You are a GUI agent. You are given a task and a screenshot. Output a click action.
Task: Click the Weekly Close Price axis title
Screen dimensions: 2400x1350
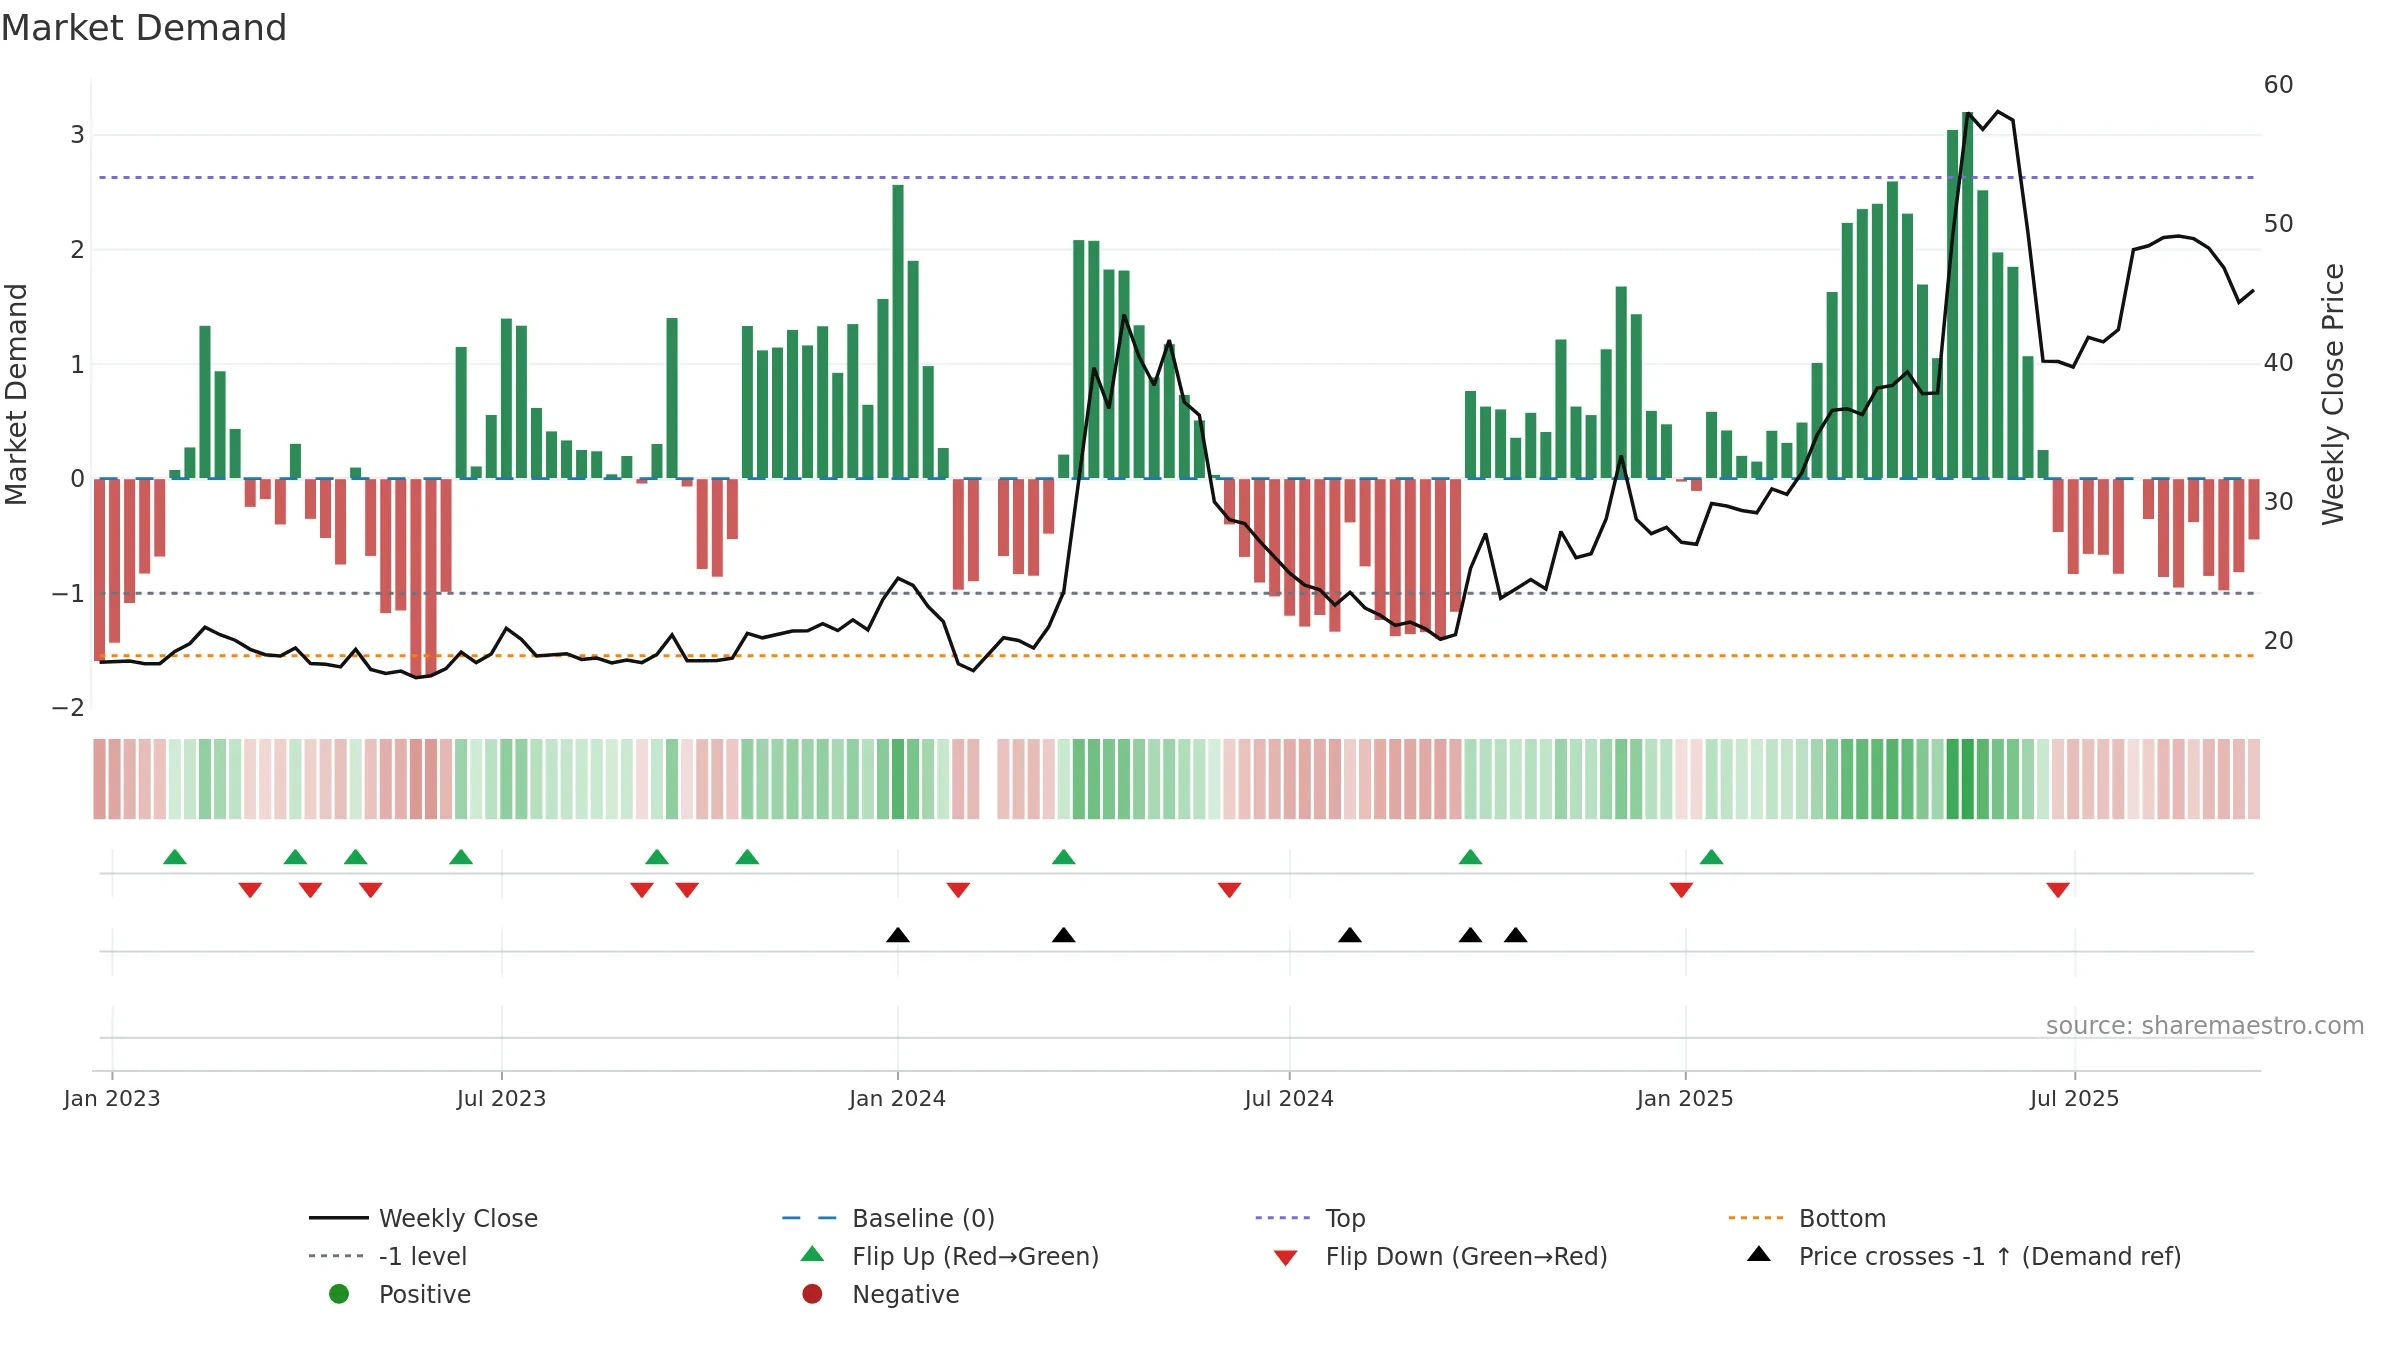(x=2333, y=394)
